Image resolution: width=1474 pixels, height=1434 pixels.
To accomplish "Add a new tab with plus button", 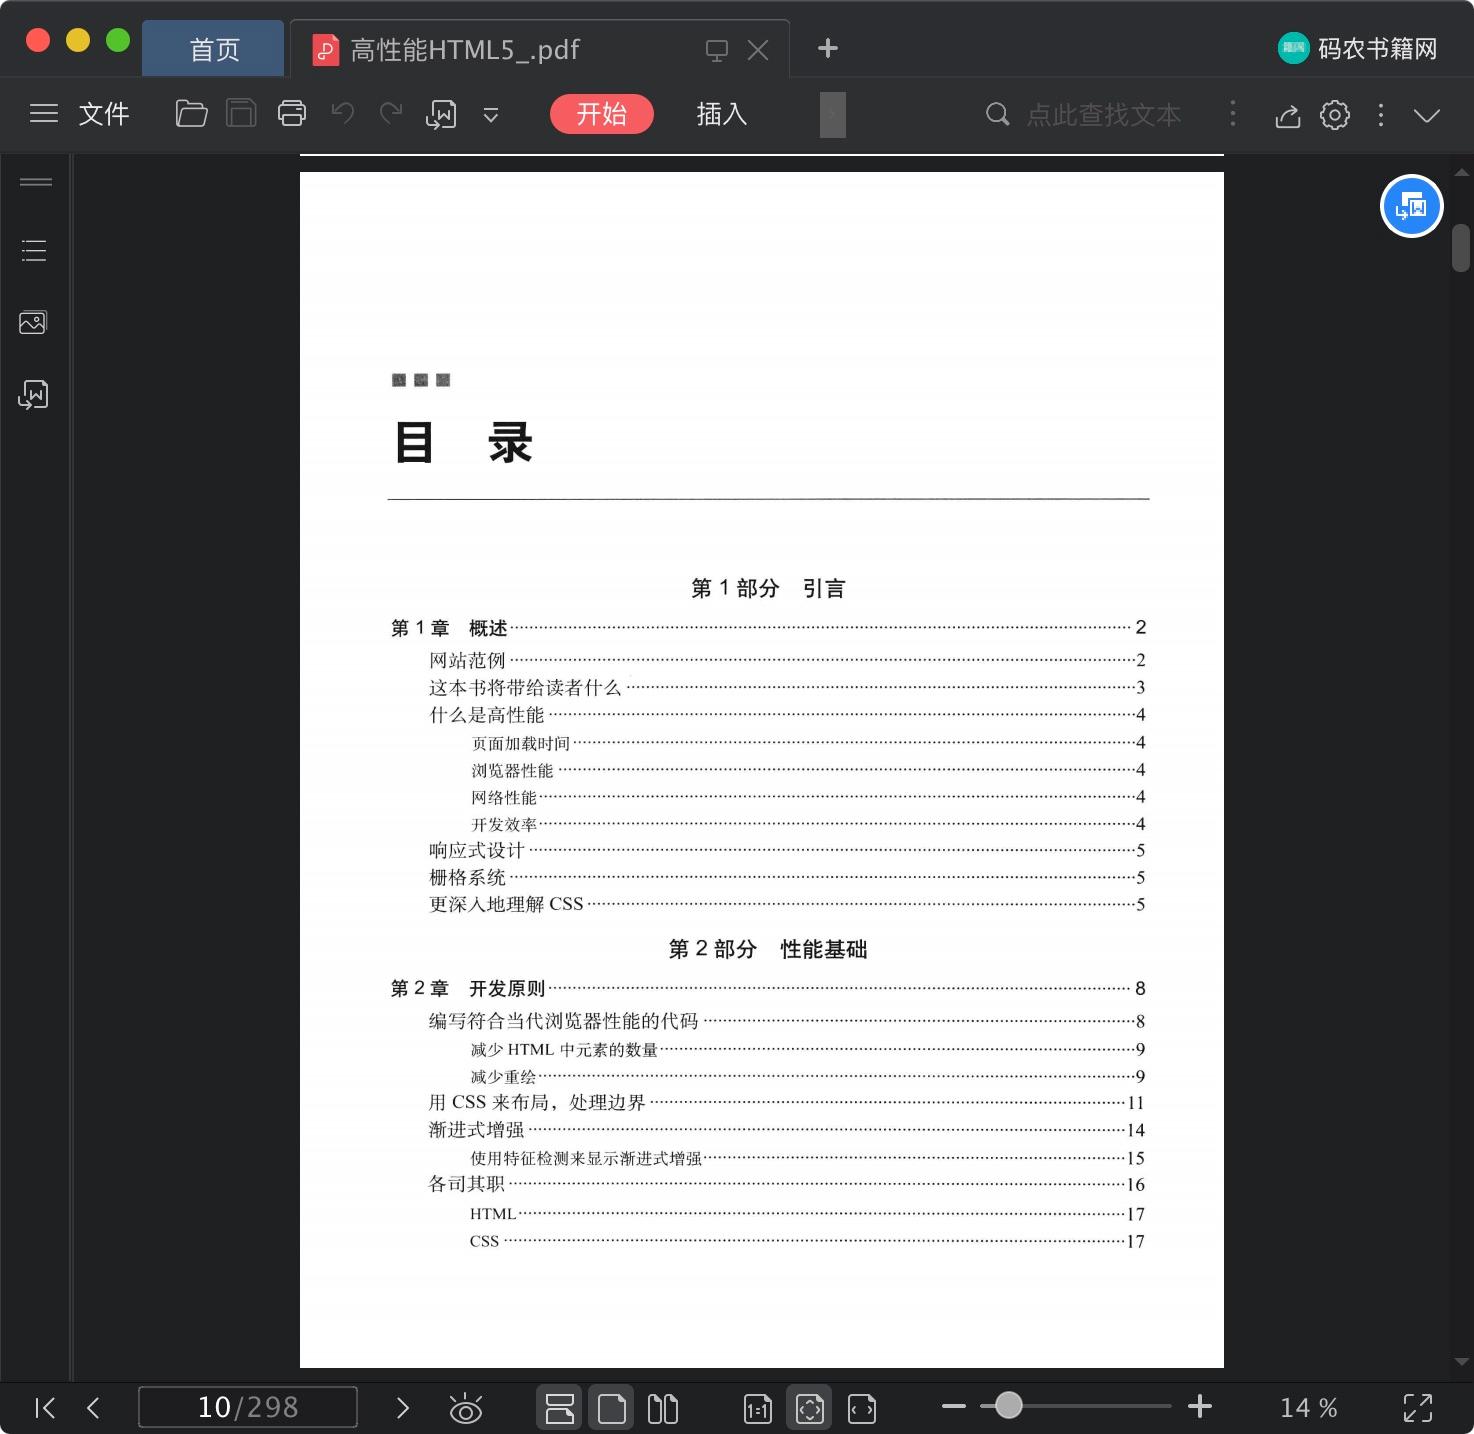I will (827, 48).
